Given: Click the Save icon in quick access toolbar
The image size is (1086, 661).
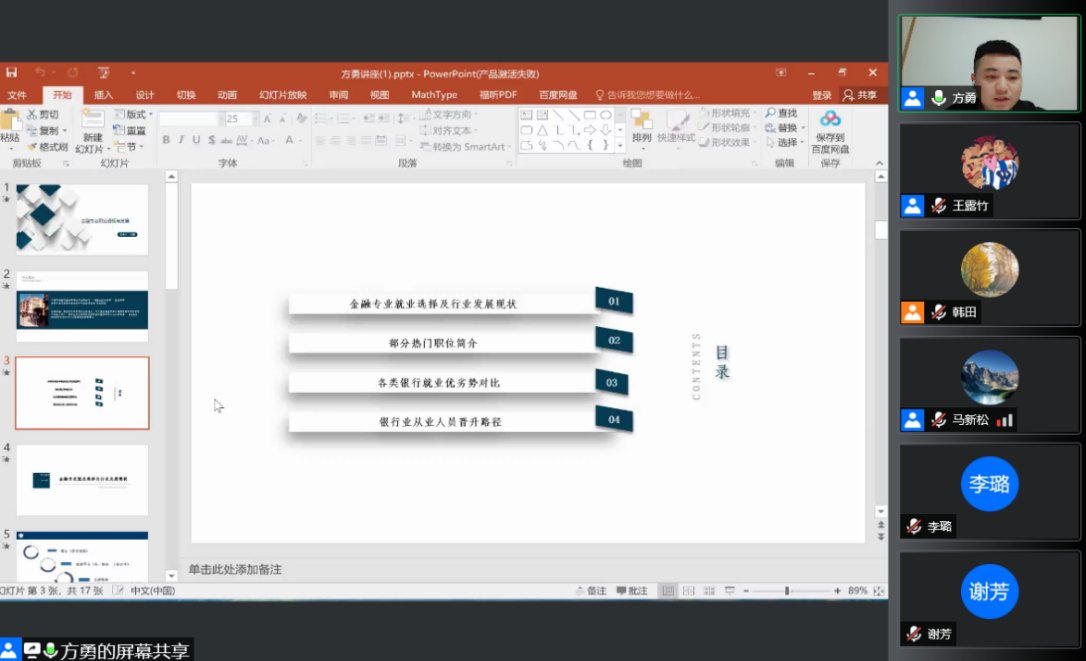Looking at the screenshot, I should (x=11, y=73).
